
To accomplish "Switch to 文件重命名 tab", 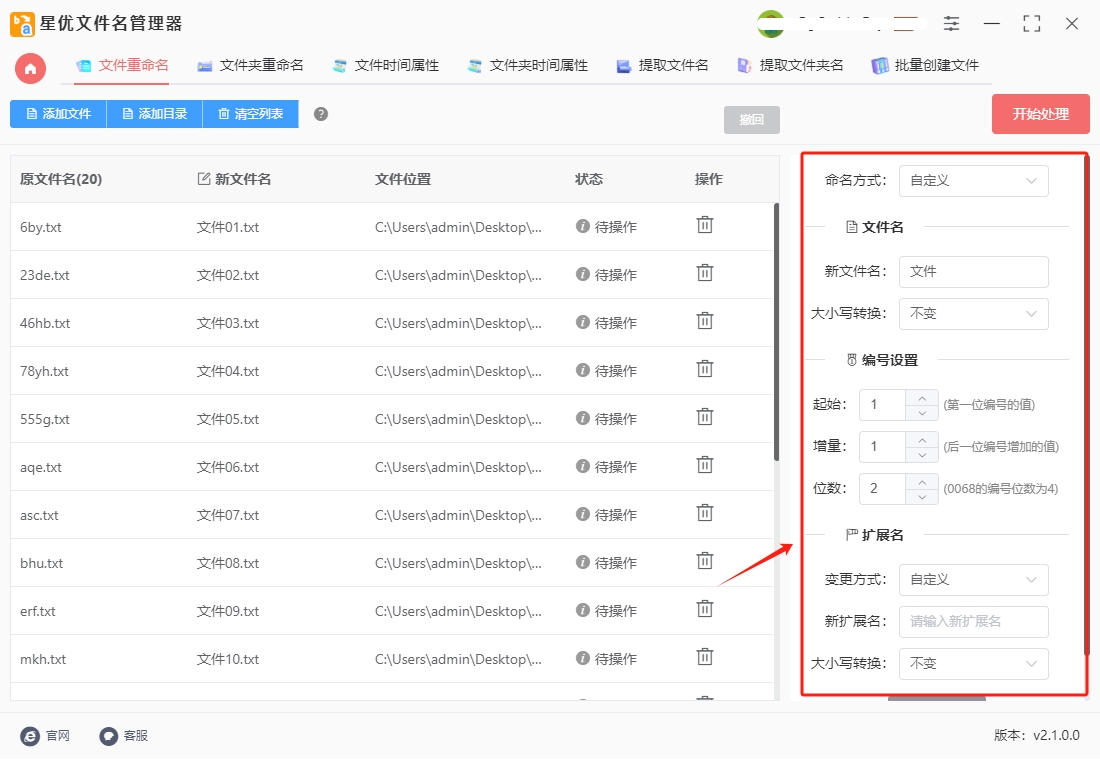I will (122, 66).
